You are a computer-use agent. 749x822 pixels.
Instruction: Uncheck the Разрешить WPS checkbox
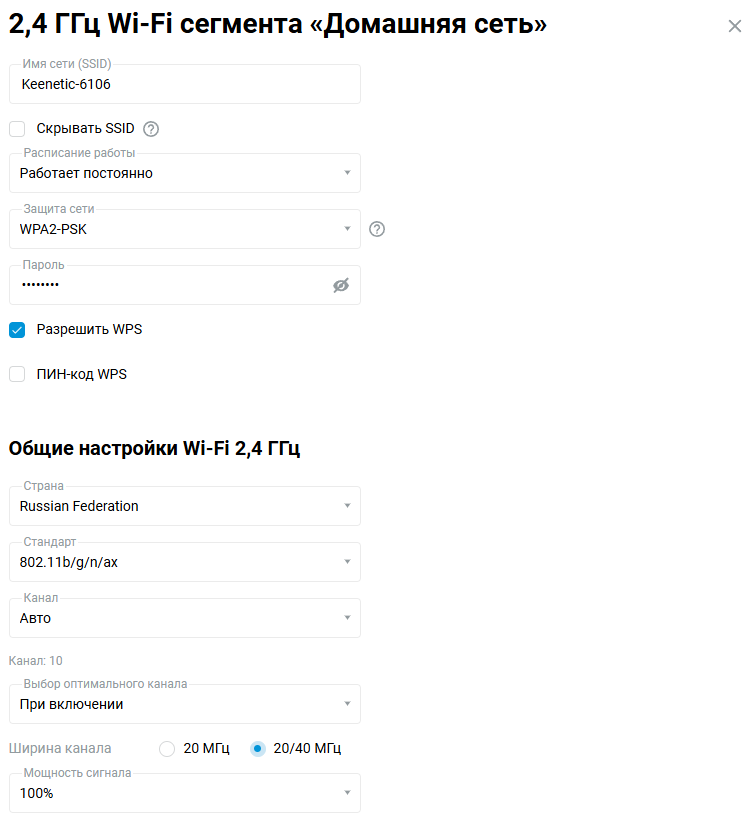click(17, 329)
